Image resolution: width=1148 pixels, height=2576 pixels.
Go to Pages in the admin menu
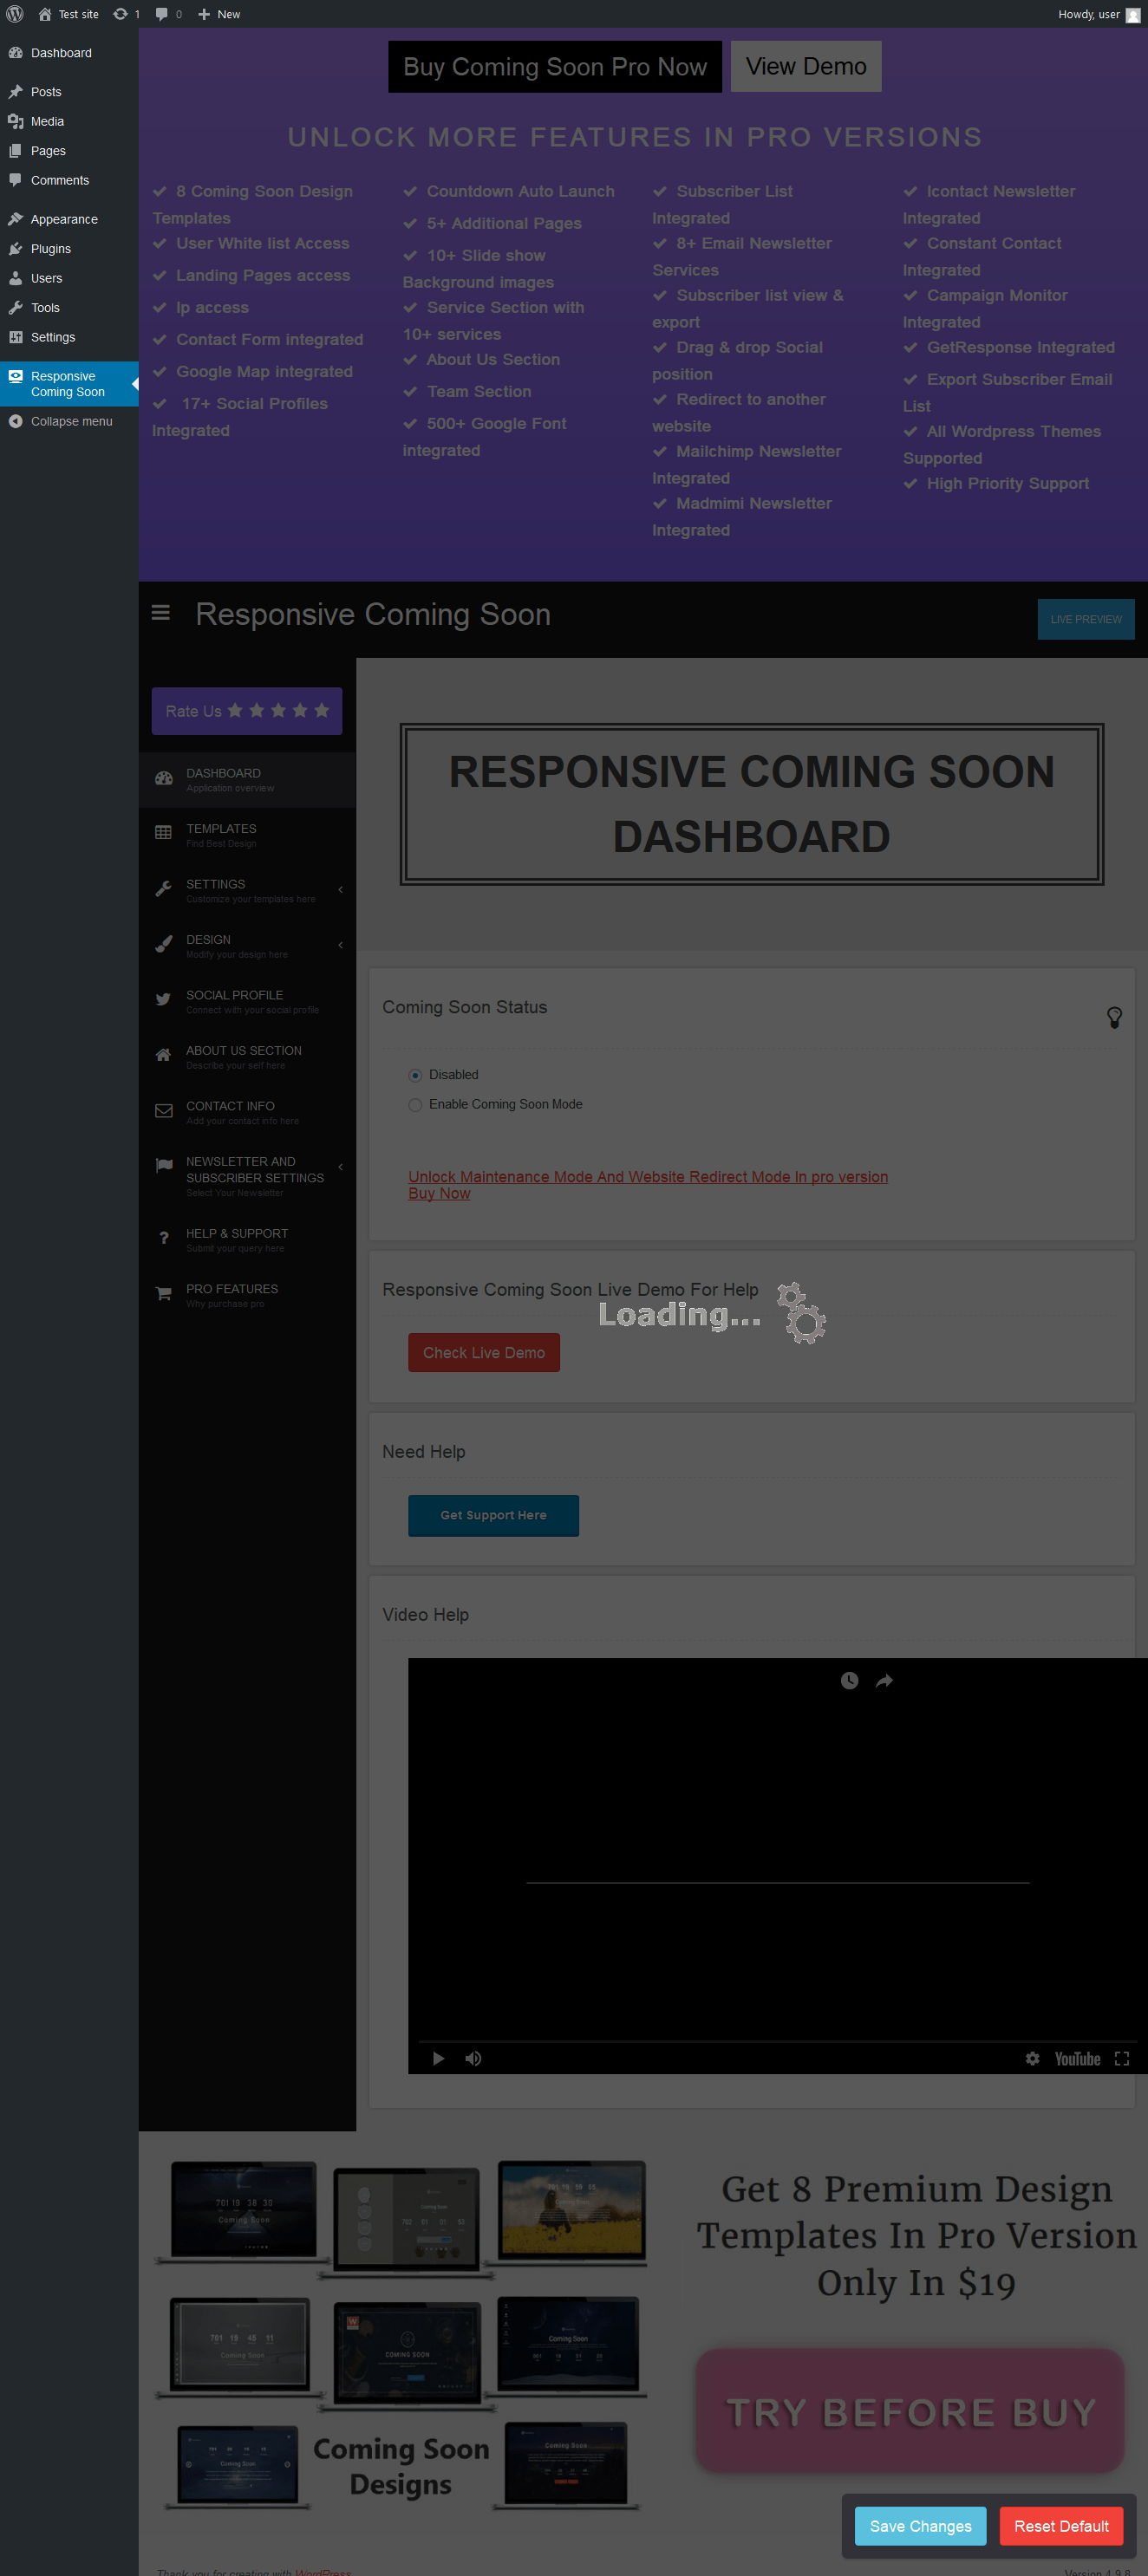point(69,151)
